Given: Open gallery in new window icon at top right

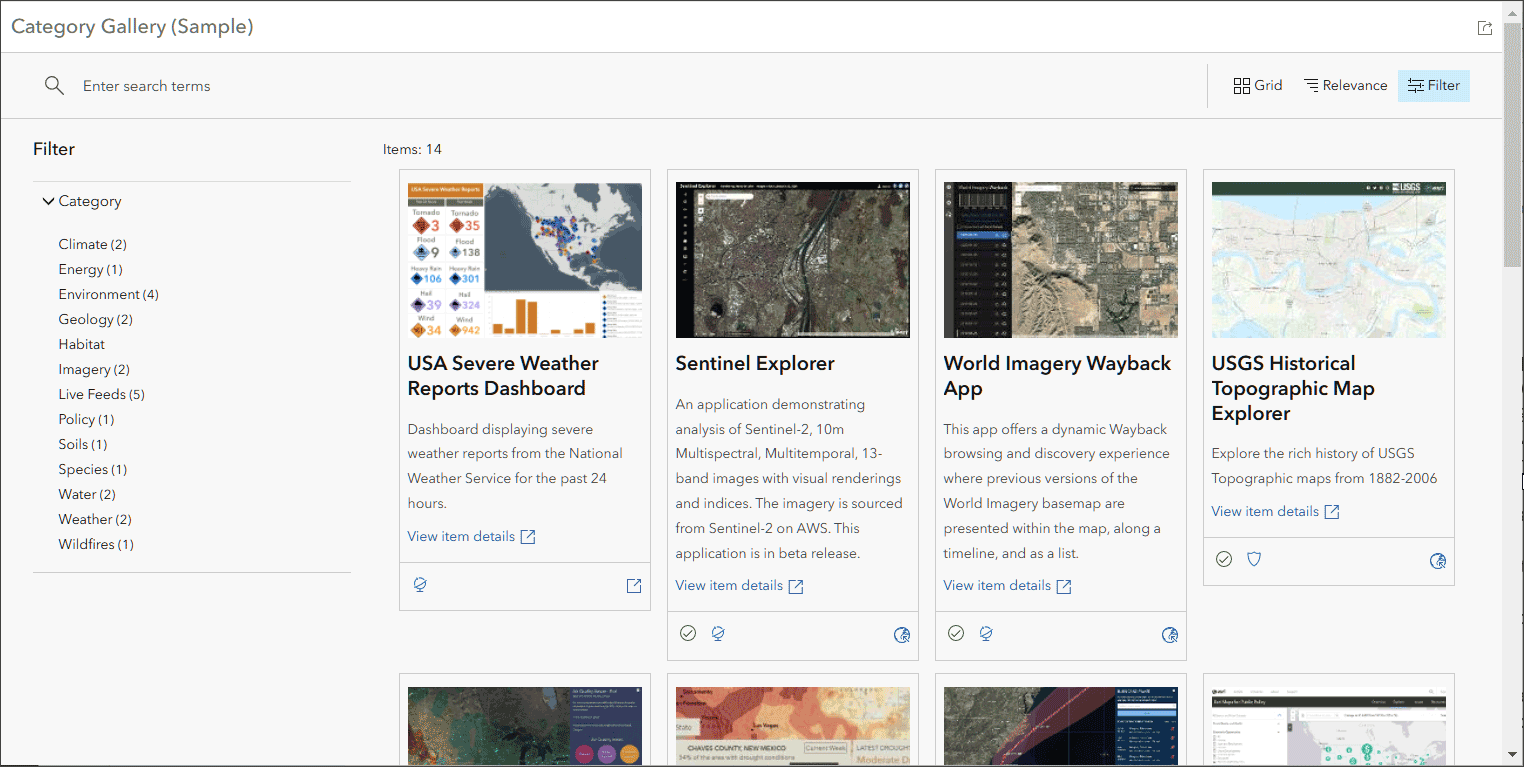Looking at the screenshot, I should (x=1485, y=28).
